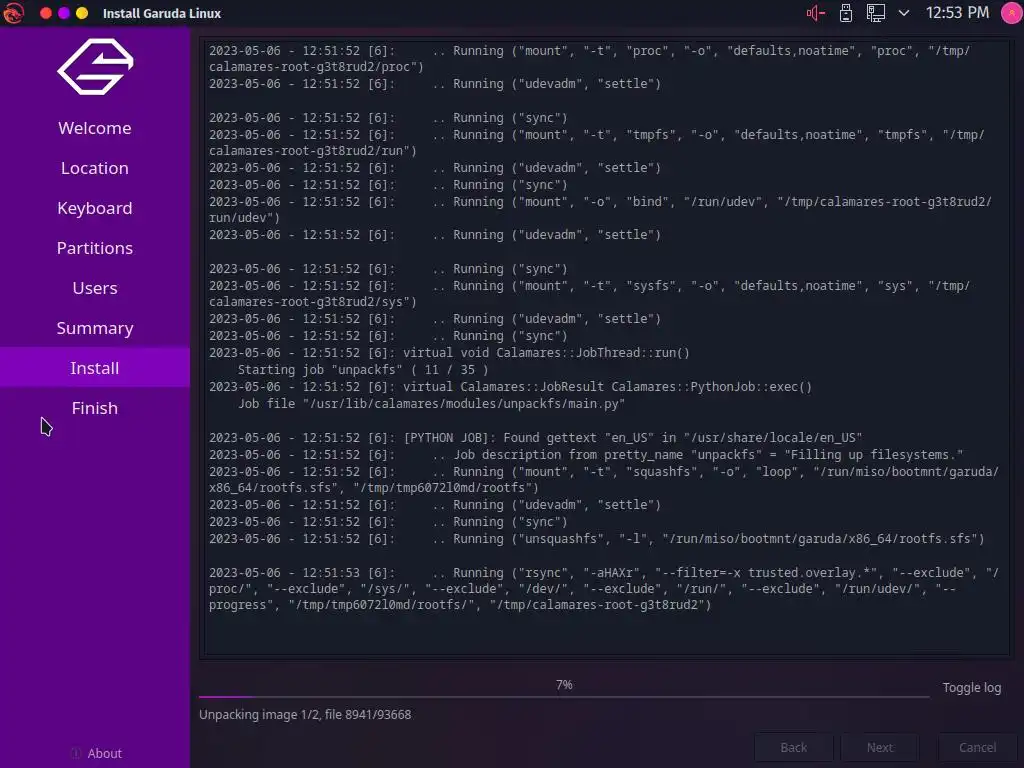This screenshot has height=768, width=1024.
Task: Click the clock showing 12:53 PM
Action: point(957,13)
